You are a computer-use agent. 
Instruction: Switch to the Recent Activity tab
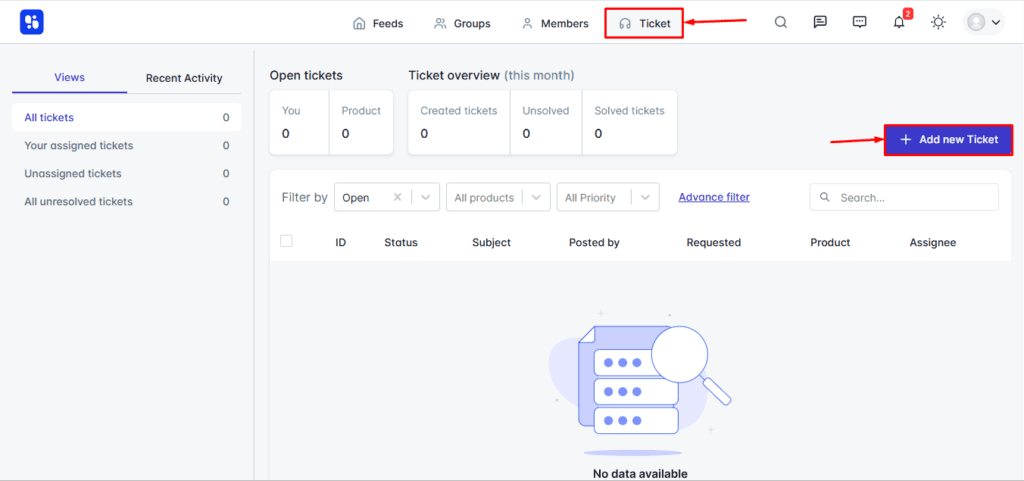[x=184, y=78]
